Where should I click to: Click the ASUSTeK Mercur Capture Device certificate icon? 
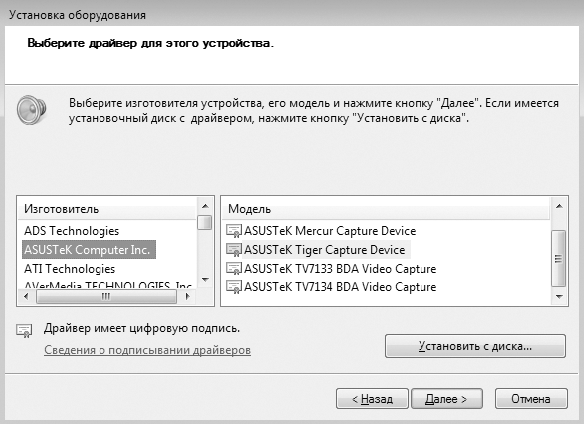click(x=234, y=231)
